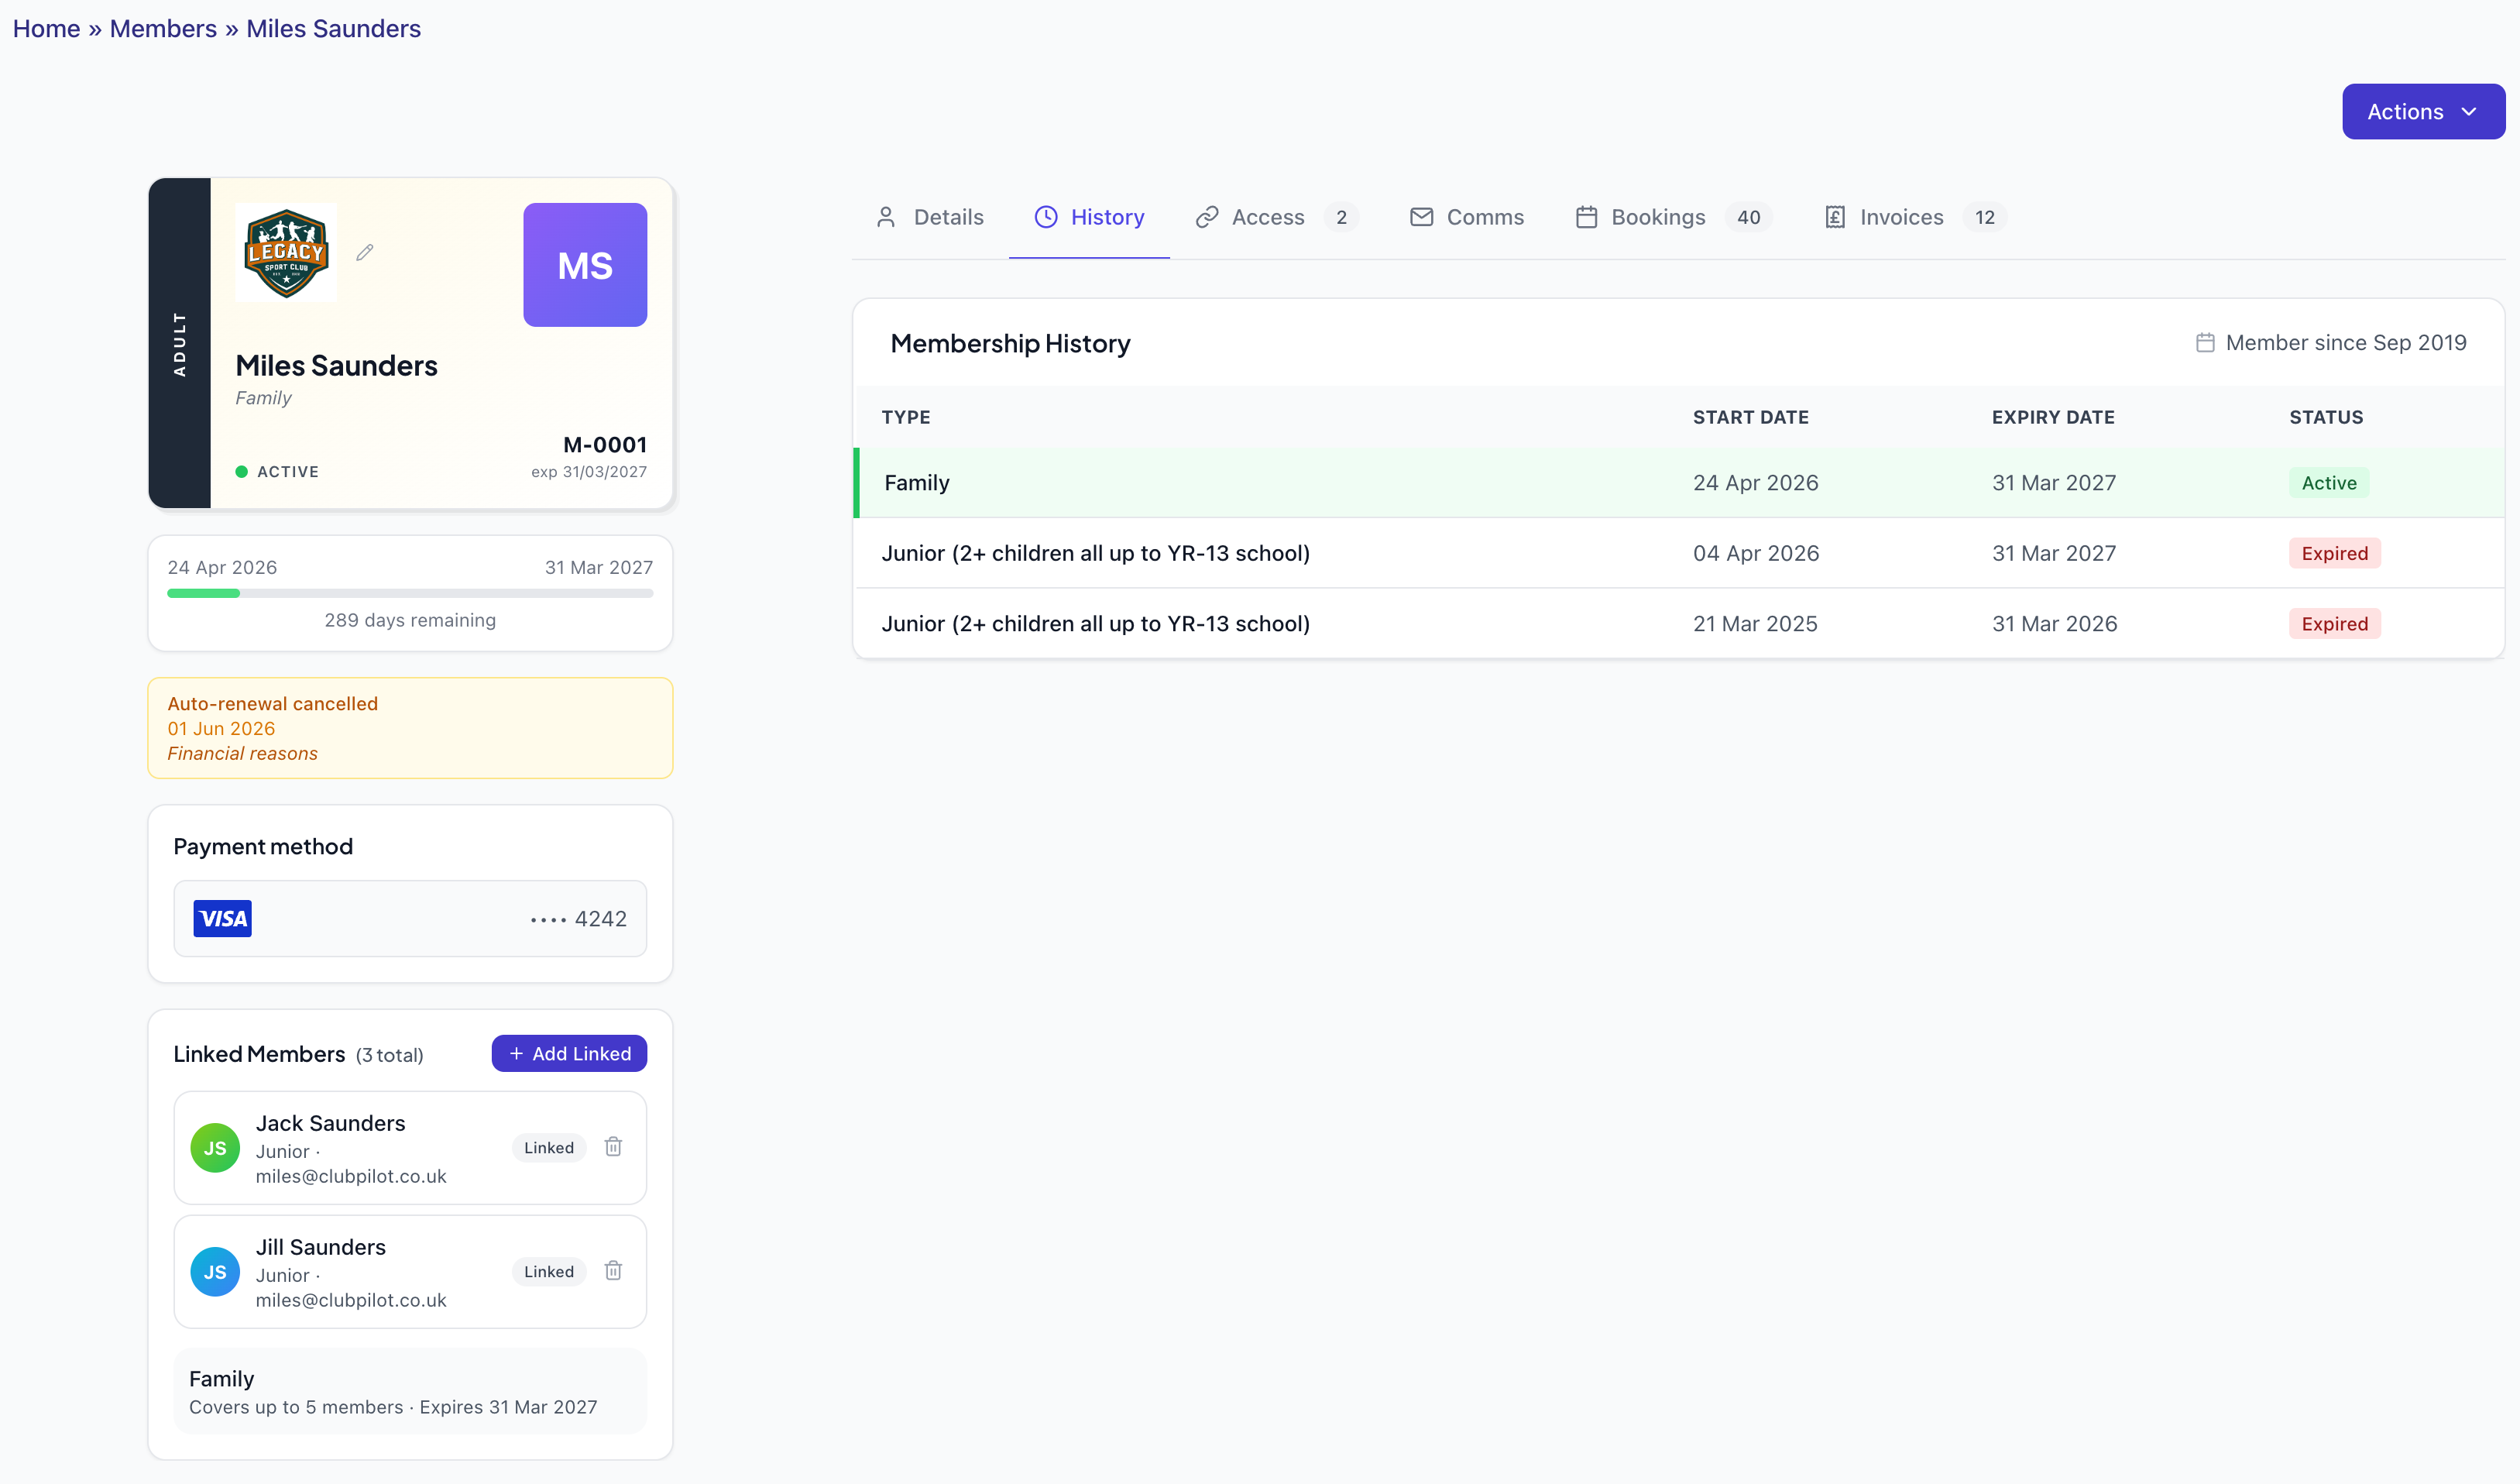Open the Actions dropdown menu

coord(2423,112)
